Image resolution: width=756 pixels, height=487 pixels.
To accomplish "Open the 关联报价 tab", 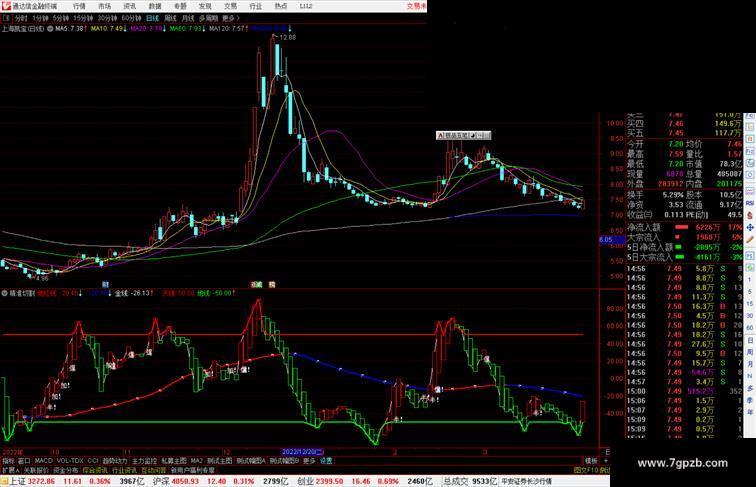I will 36,470.
